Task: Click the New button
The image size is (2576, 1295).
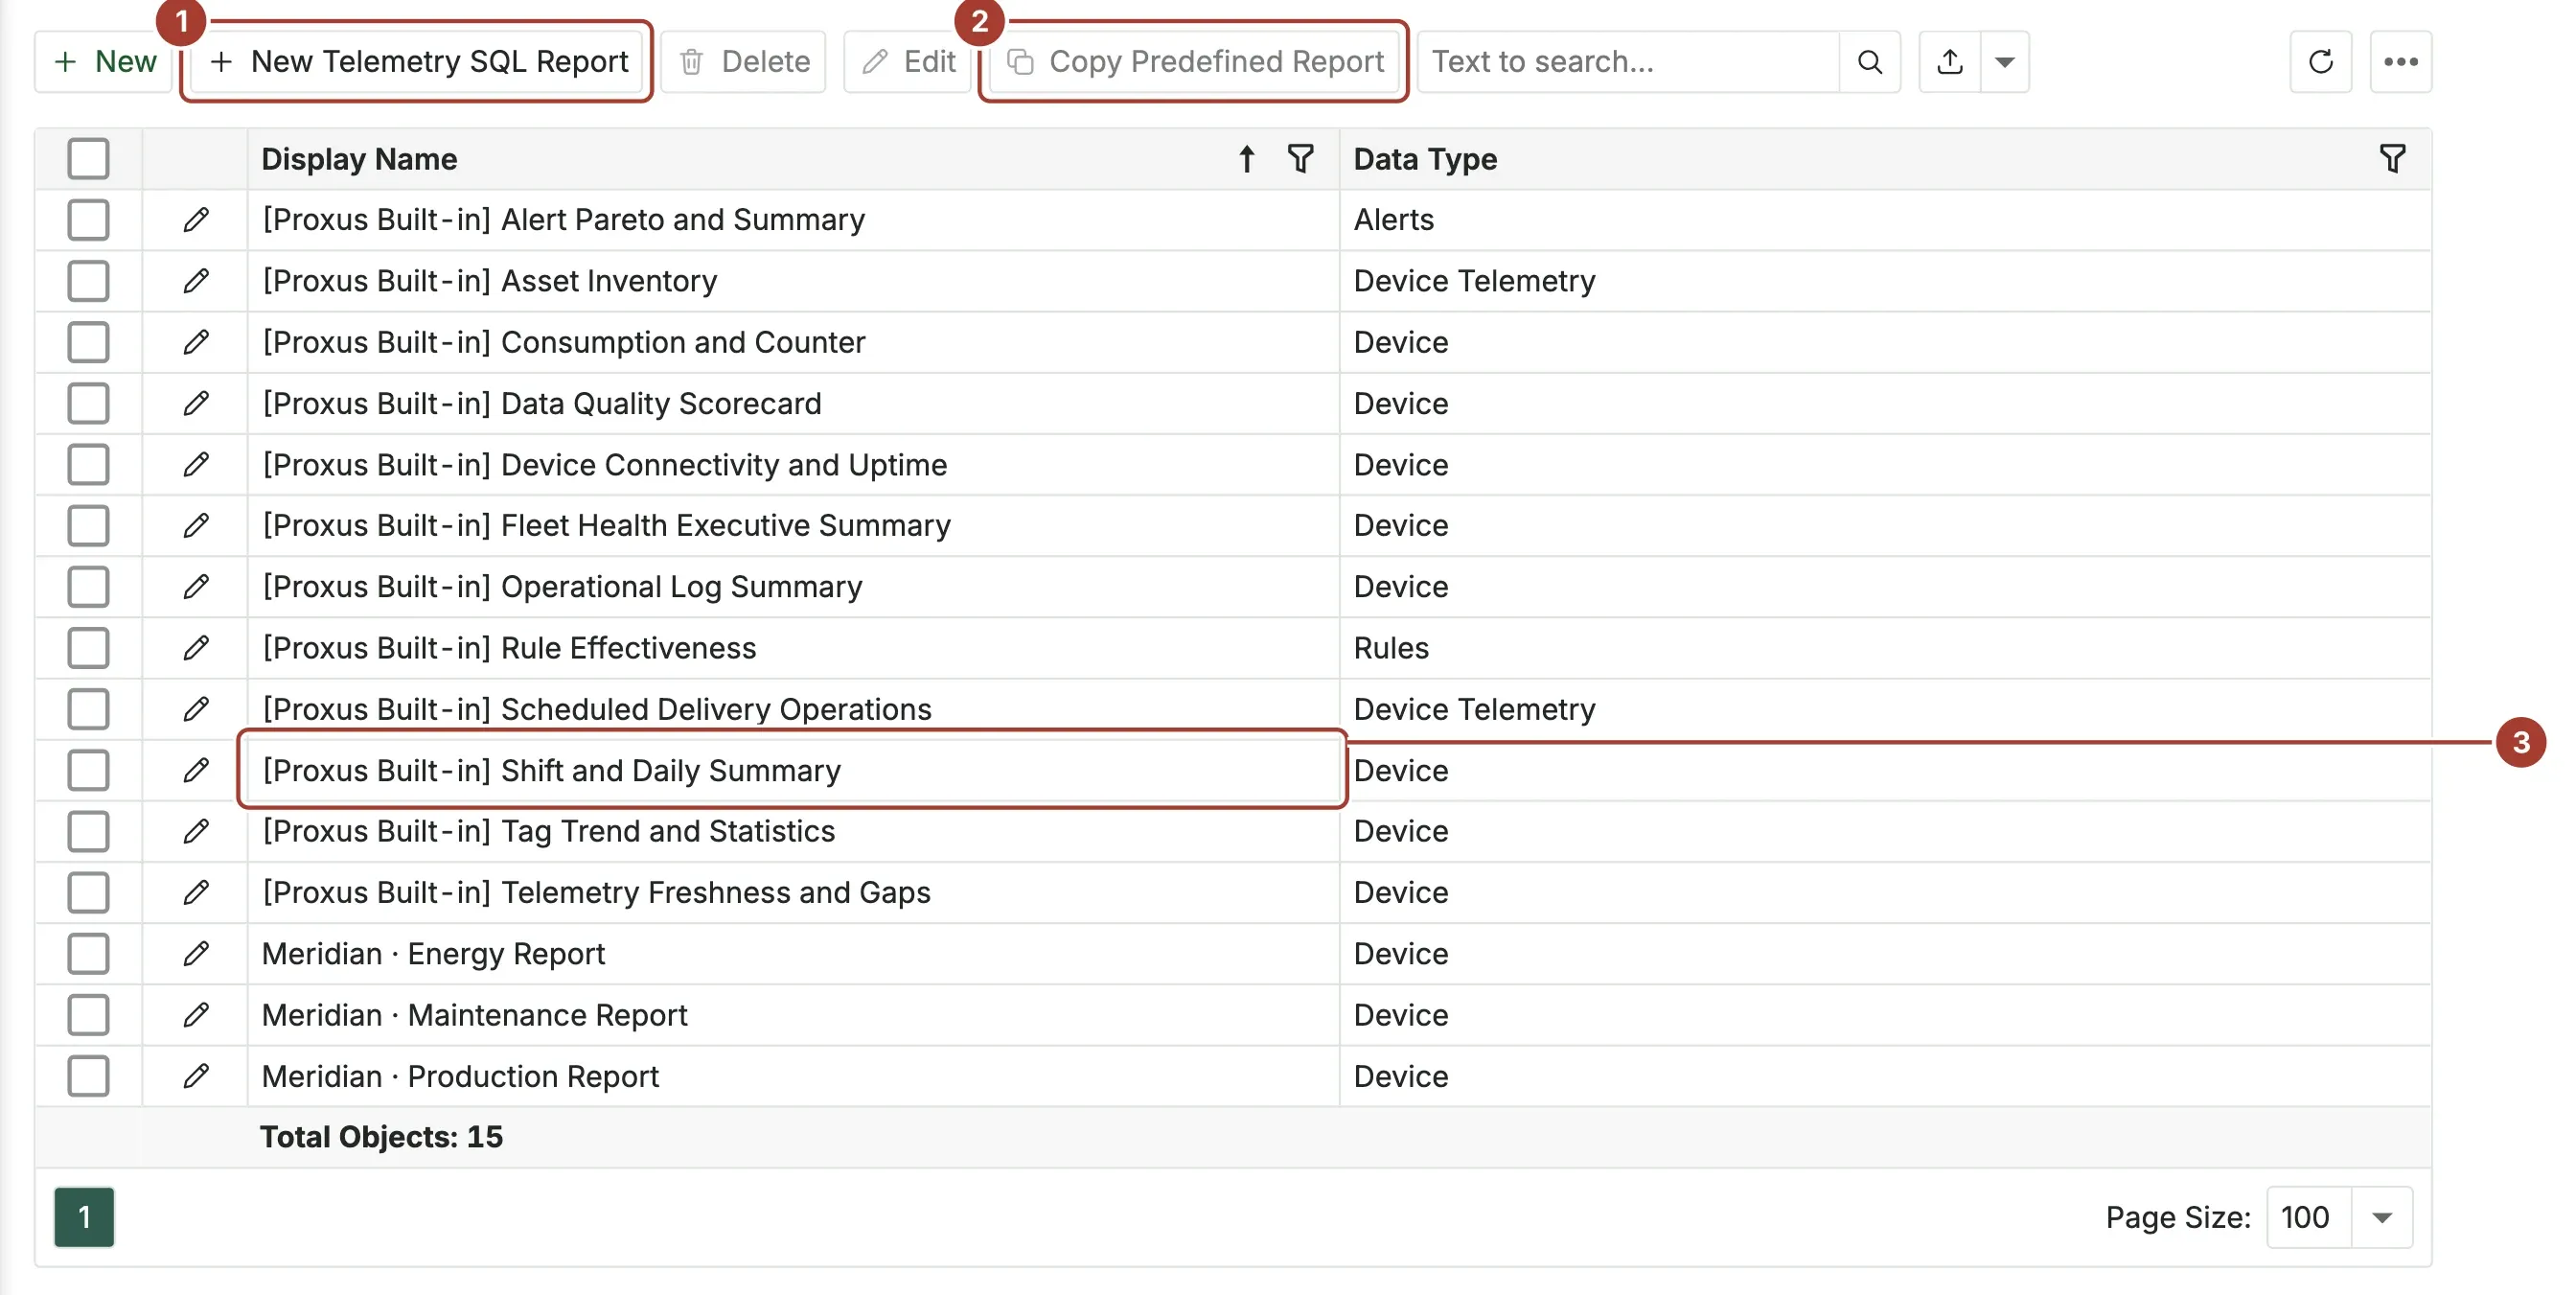Action: 104,62
